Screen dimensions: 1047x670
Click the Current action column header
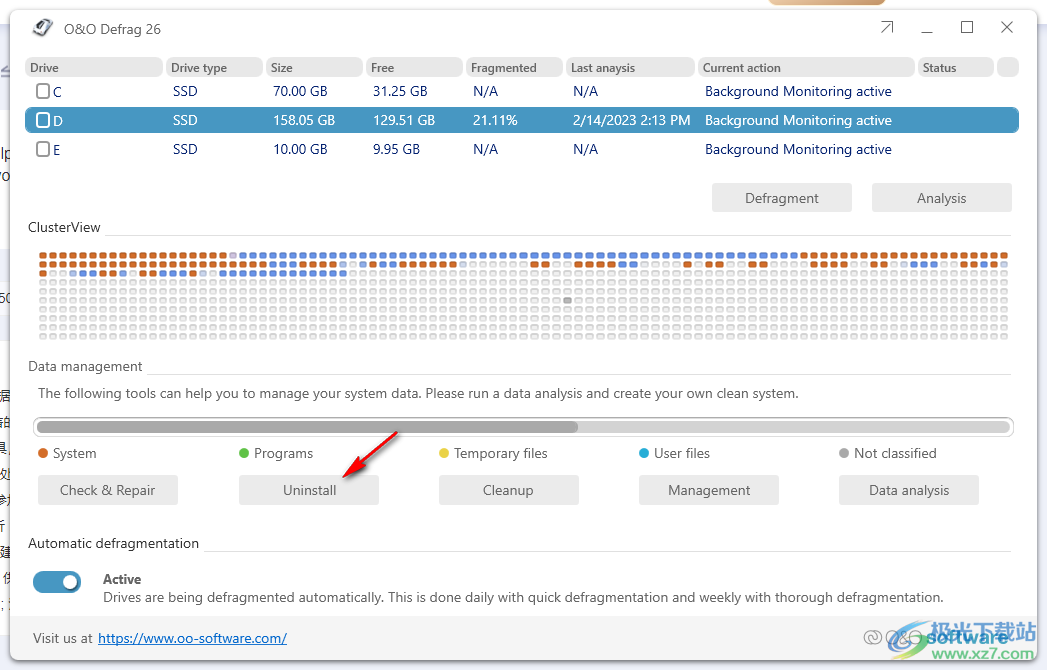tap(806, 67)
